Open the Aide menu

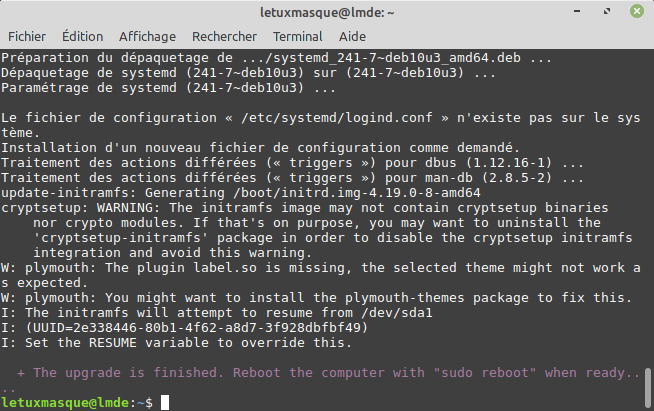(x=353, y=36)
